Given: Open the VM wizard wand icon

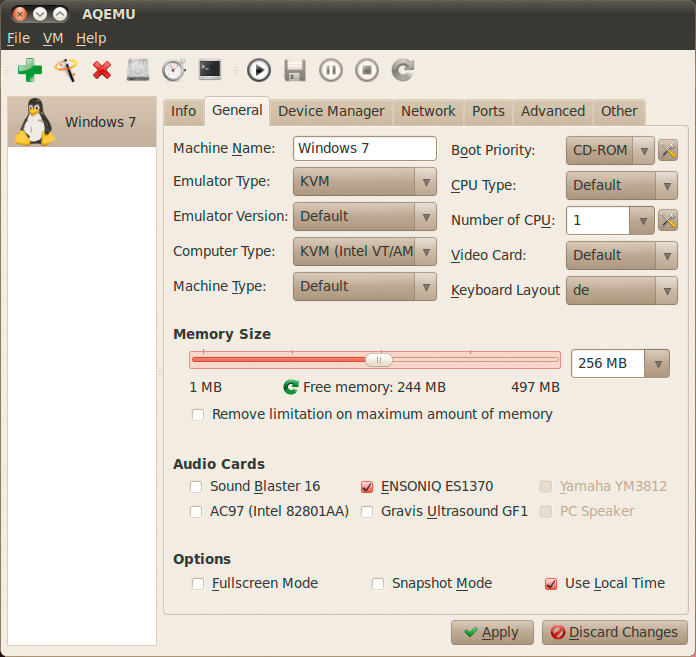Looking at the screenshot, I should pyautogui.click(x=66, y=70).
